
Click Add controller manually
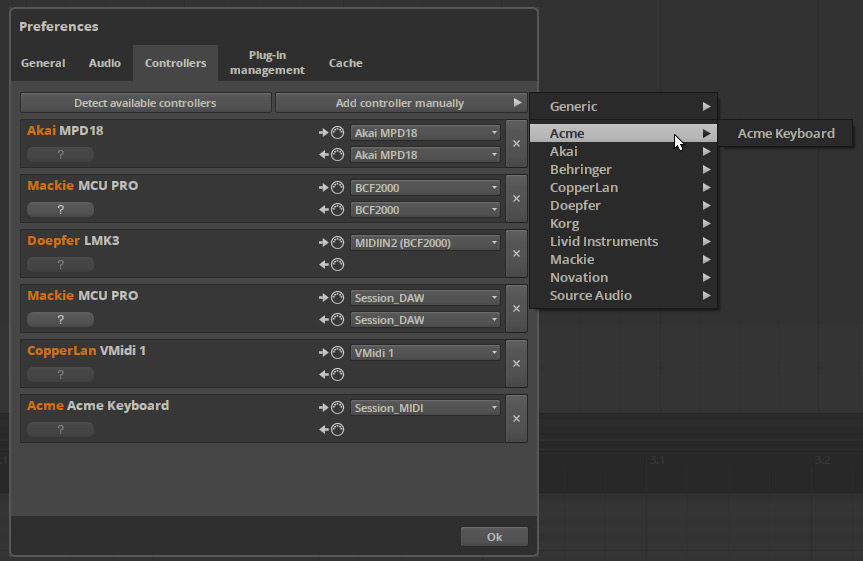[x=401, y=103]
